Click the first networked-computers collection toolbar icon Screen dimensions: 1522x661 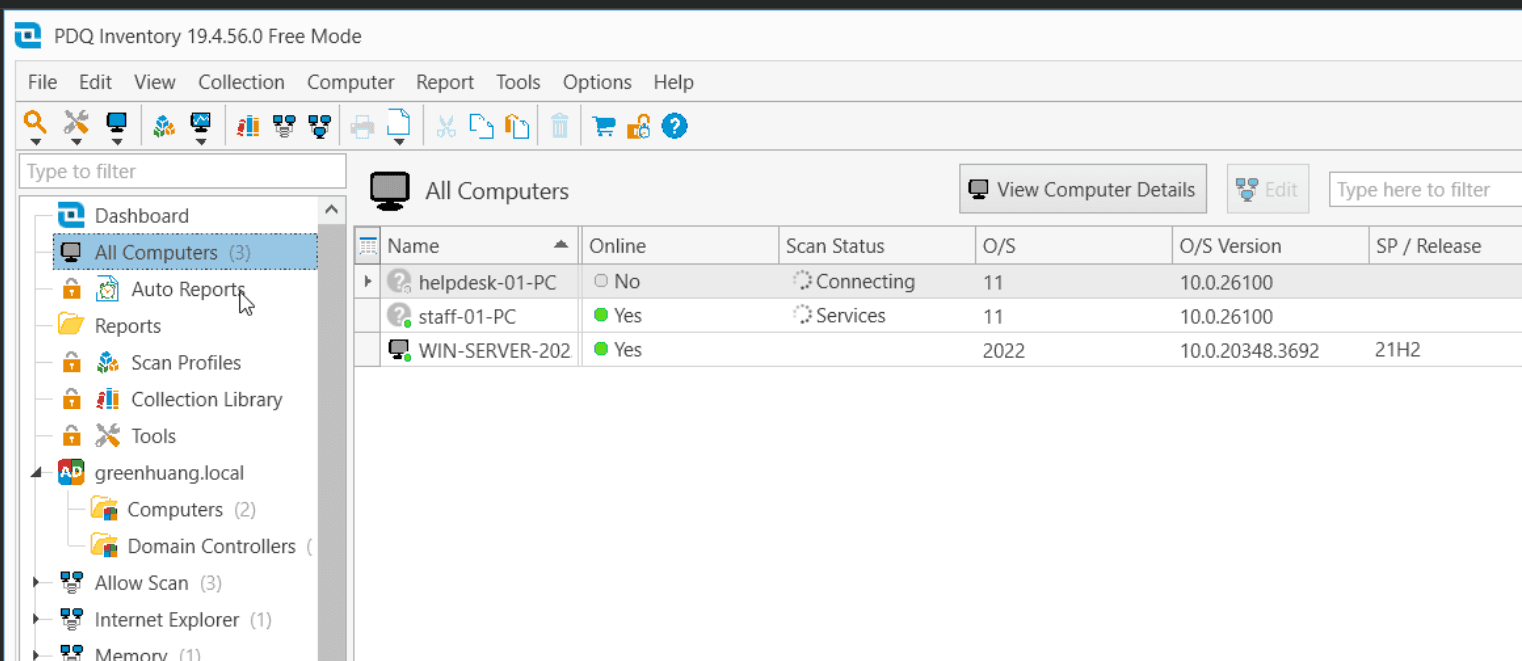coord(284,126)
